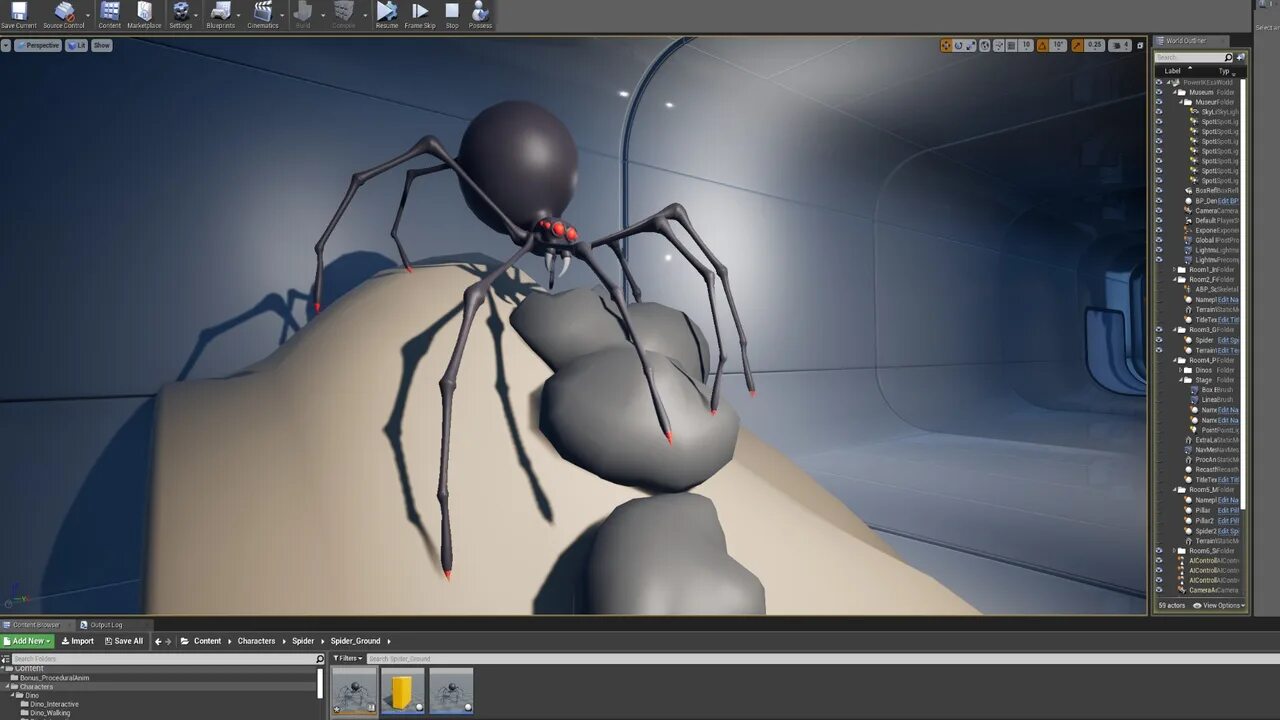Toggle grid snapping in viewport

(1011, 45)
